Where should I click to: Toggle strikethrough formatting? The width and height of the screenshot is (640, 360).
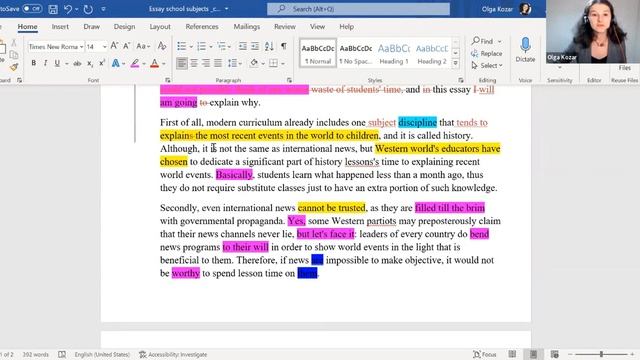[77, 63]
